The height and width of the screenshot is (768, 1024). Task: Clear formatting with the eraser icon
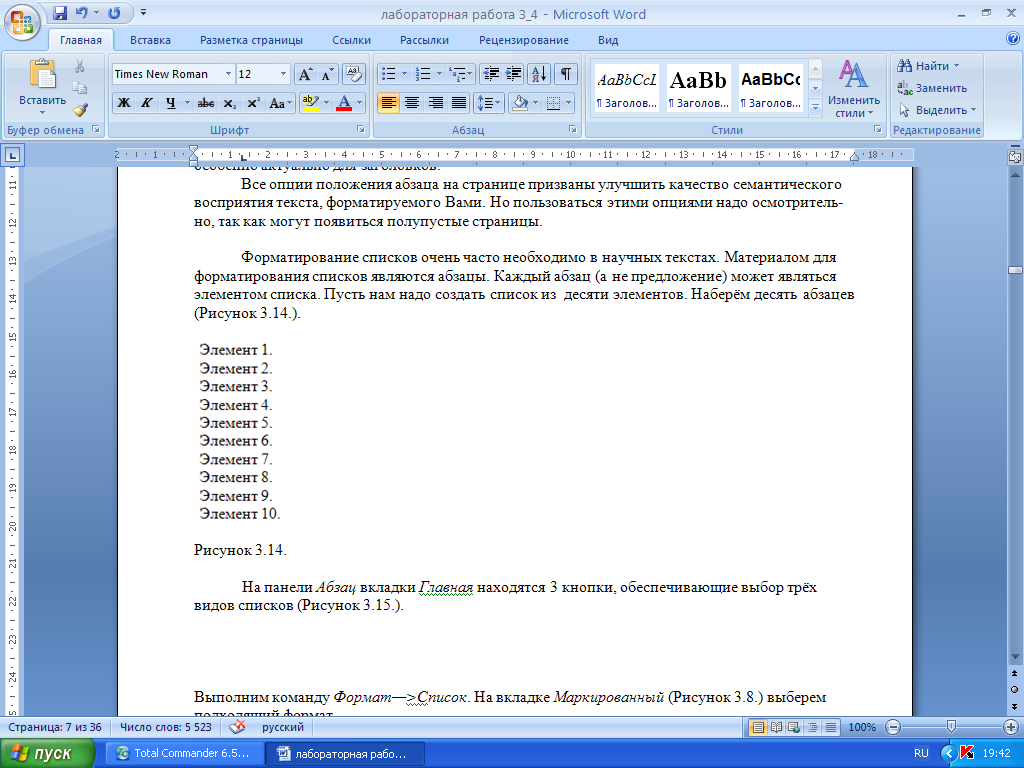pos(353,74)
